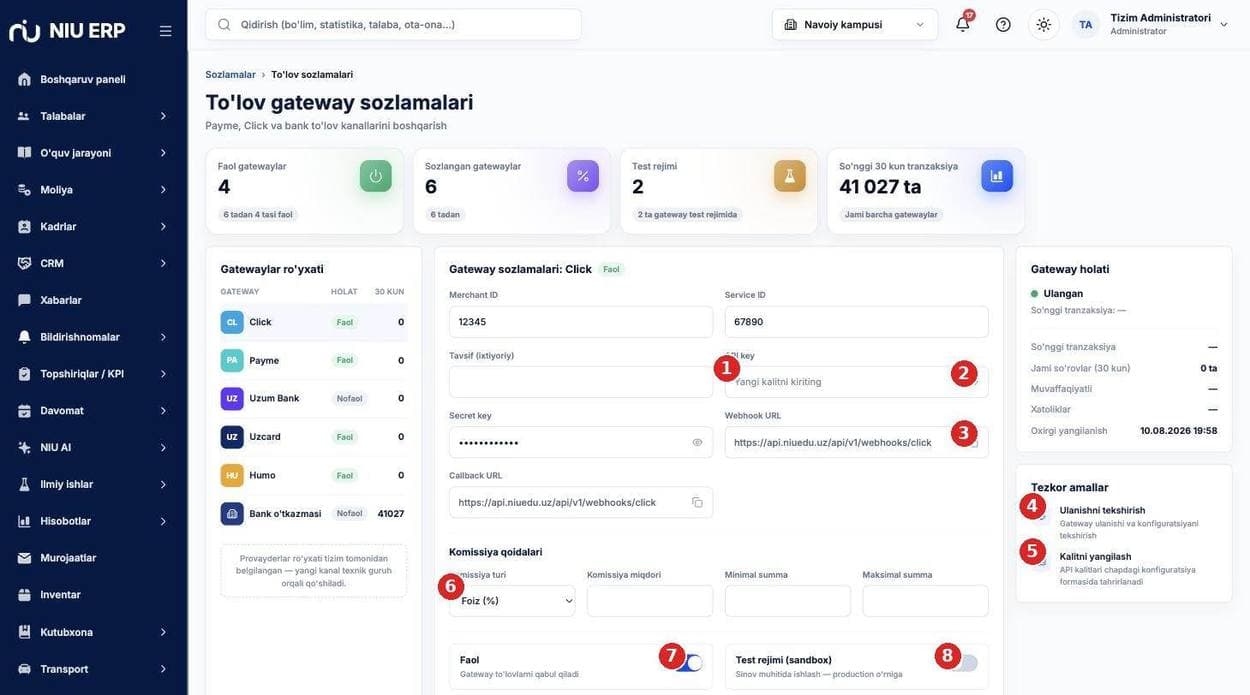Select the Uzcard gateway row
The image size is (1250, 695).
point(313,437)
